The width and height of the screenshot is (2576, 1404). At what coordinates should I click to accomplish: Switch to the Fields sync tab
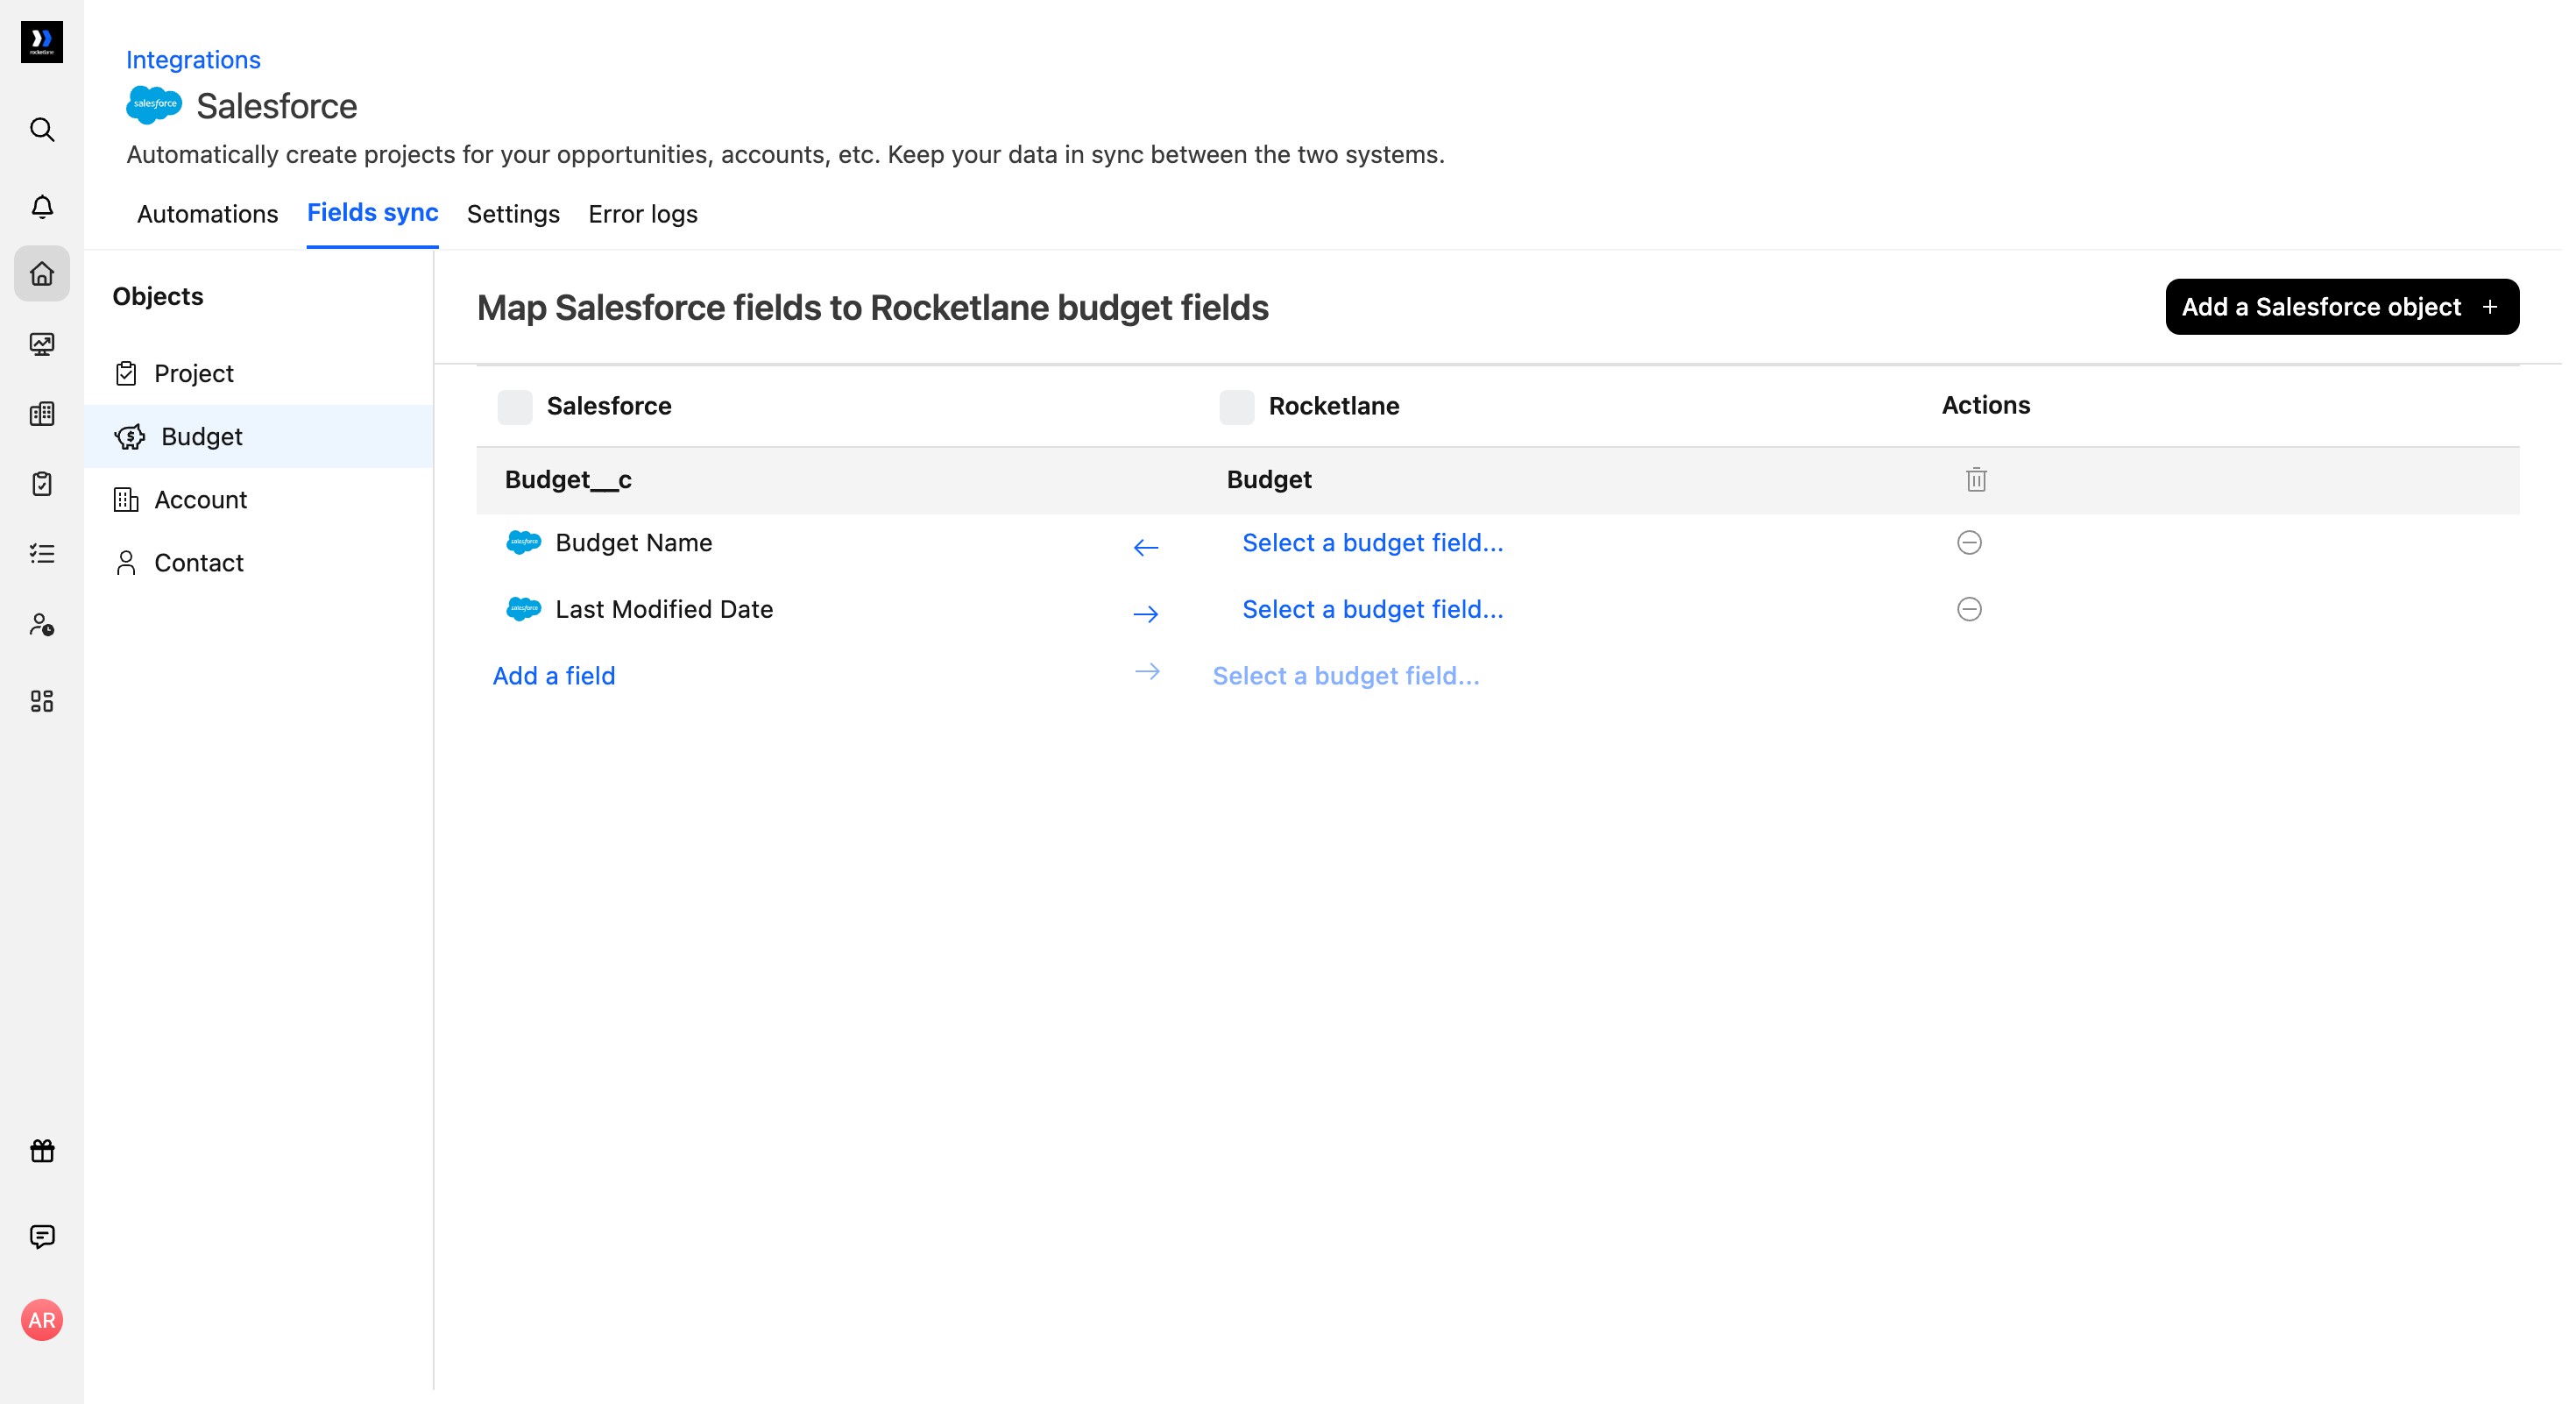tap(373, 213)
